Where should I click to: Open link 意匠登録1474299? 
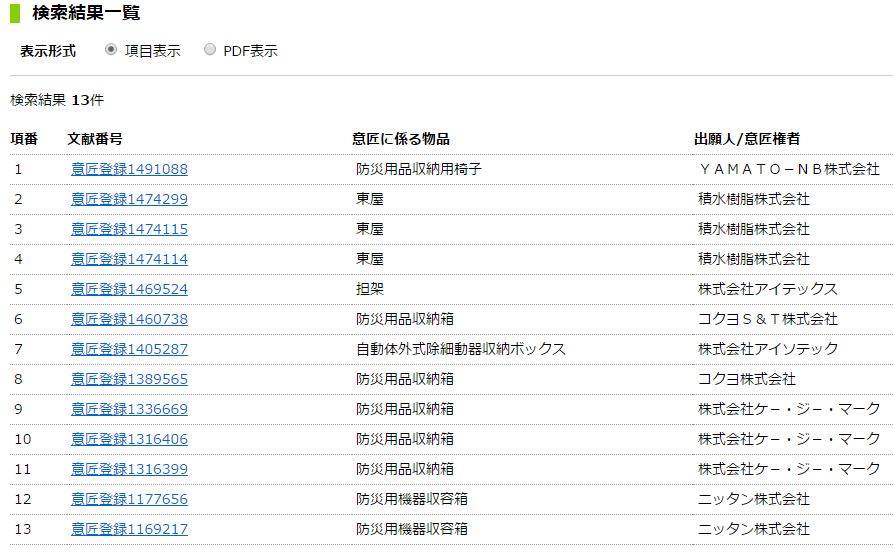click(129, 199)
